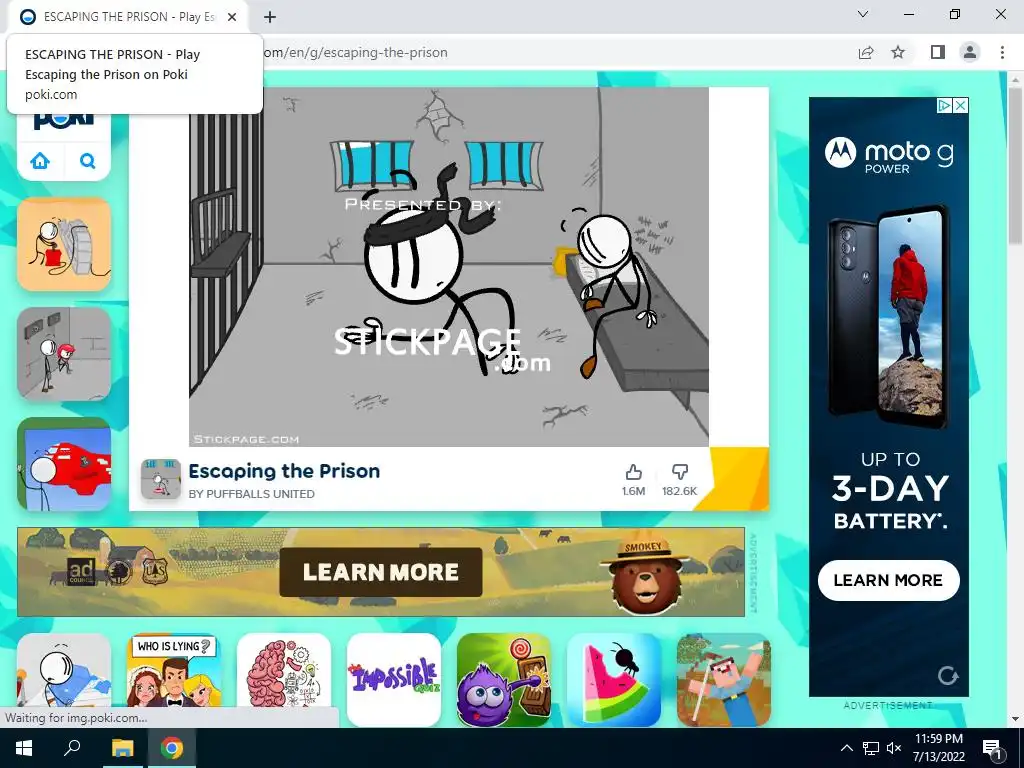Screen dimensions: 1024x768
Task: Open the watermelon slice ant game thumbnail
Action: [614, 679]
